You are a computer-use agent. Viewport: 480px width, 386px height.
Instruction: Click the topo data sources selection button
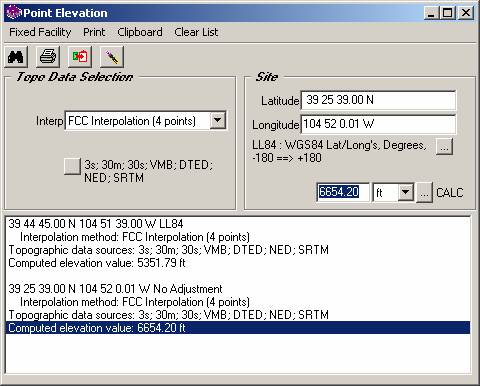(72, 166)
